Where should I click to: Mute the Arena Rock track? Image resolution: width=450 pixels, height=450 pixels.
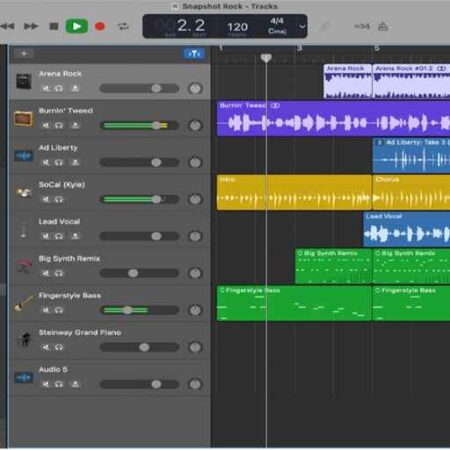pos(46,88)
